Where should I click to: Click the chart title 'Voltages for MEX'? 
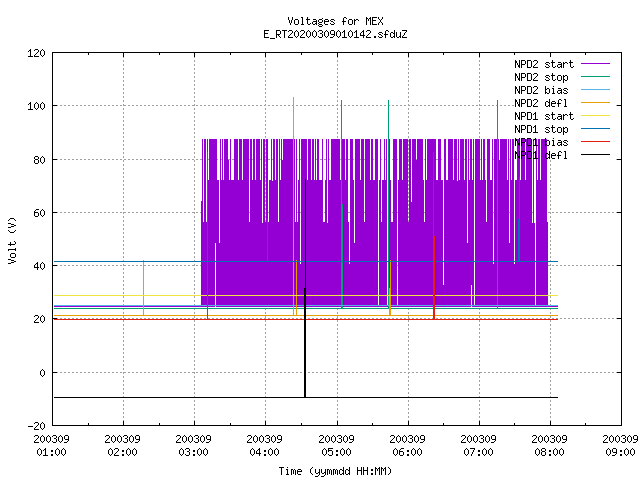(335, 21)
